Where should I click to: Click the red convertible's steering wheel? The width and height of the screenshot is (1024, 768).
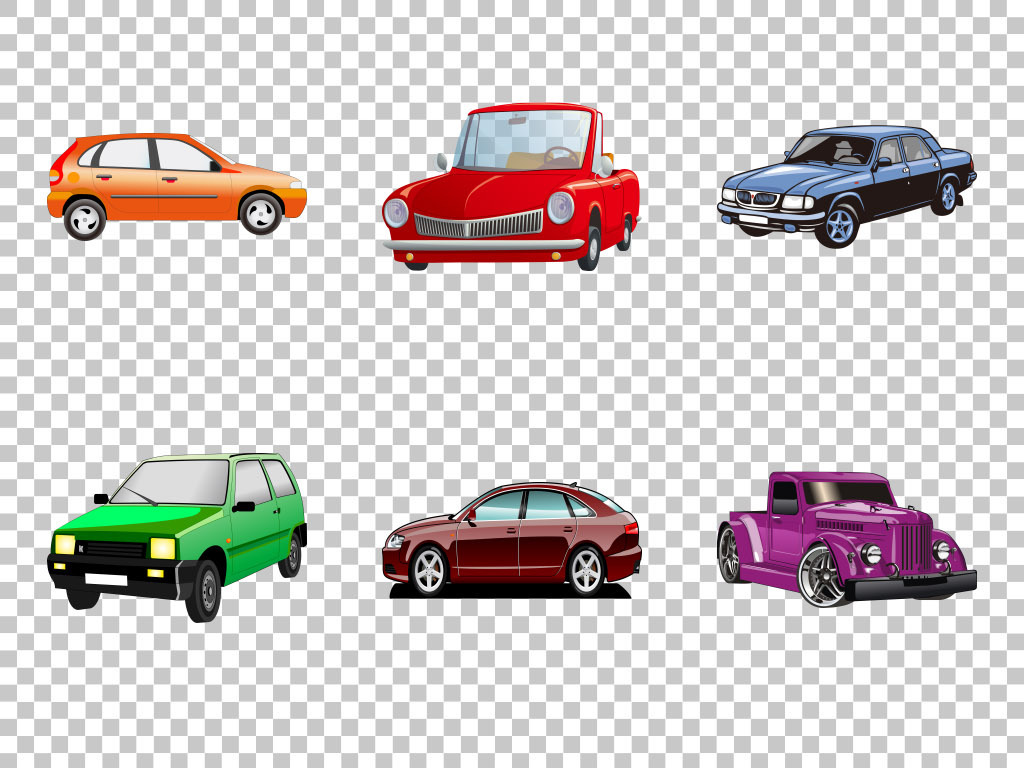click(x=560, y=156)
